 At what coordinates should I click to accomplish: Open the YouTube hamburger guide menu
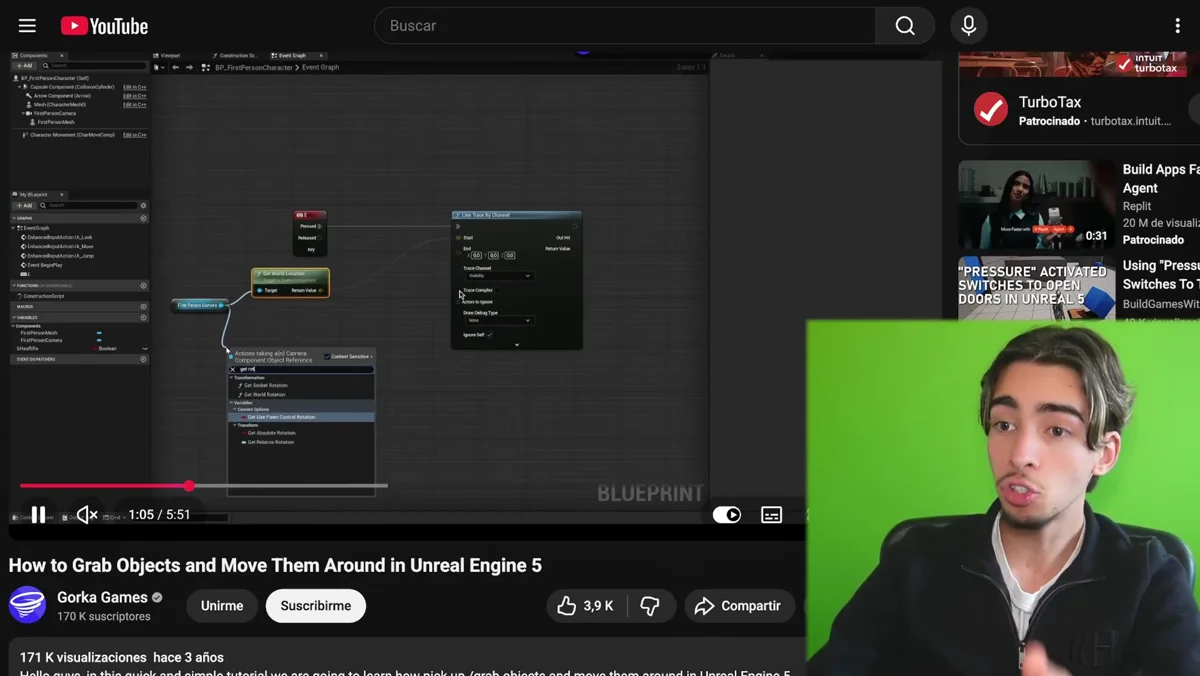pos(27,26)
